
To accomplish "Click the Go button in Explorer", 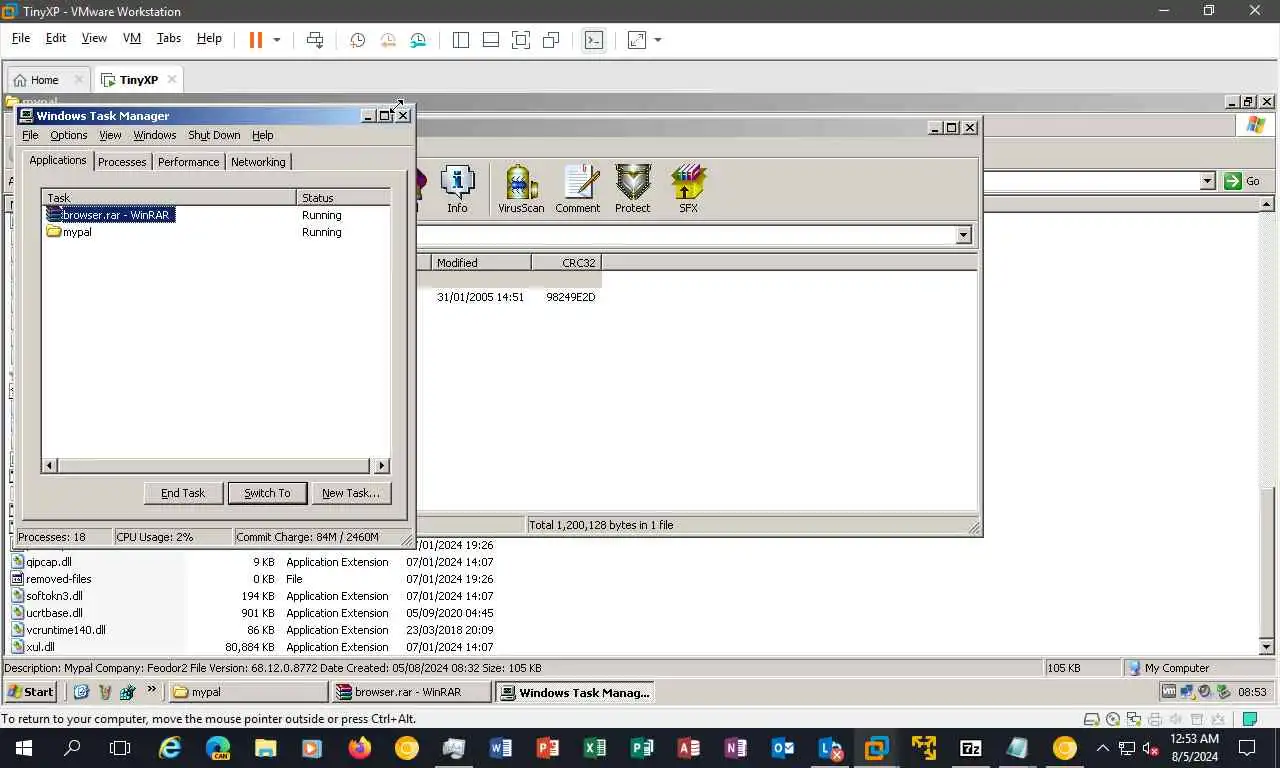I will tap(1243, 181).
